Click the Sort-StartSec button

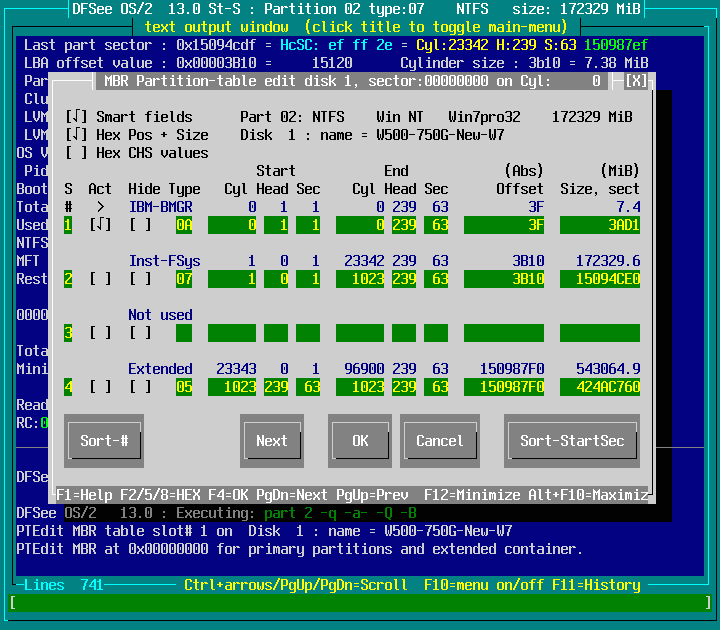pyautogui.click(x=572, y=441)
